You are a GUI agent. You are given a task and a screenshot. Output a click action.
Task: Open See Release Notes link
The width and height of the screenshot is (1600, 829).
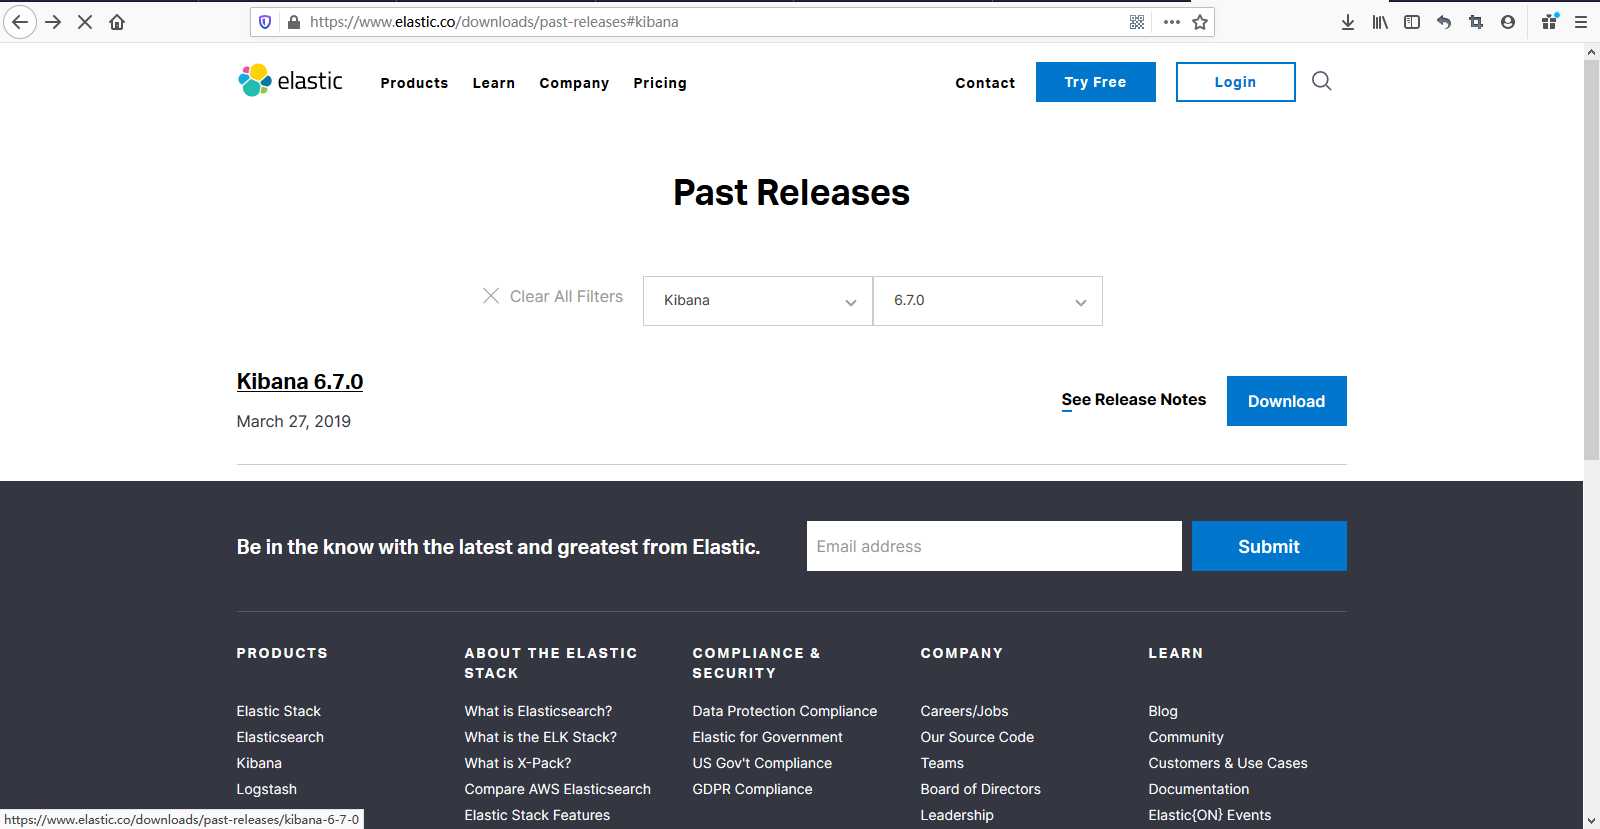[1134, 400]
